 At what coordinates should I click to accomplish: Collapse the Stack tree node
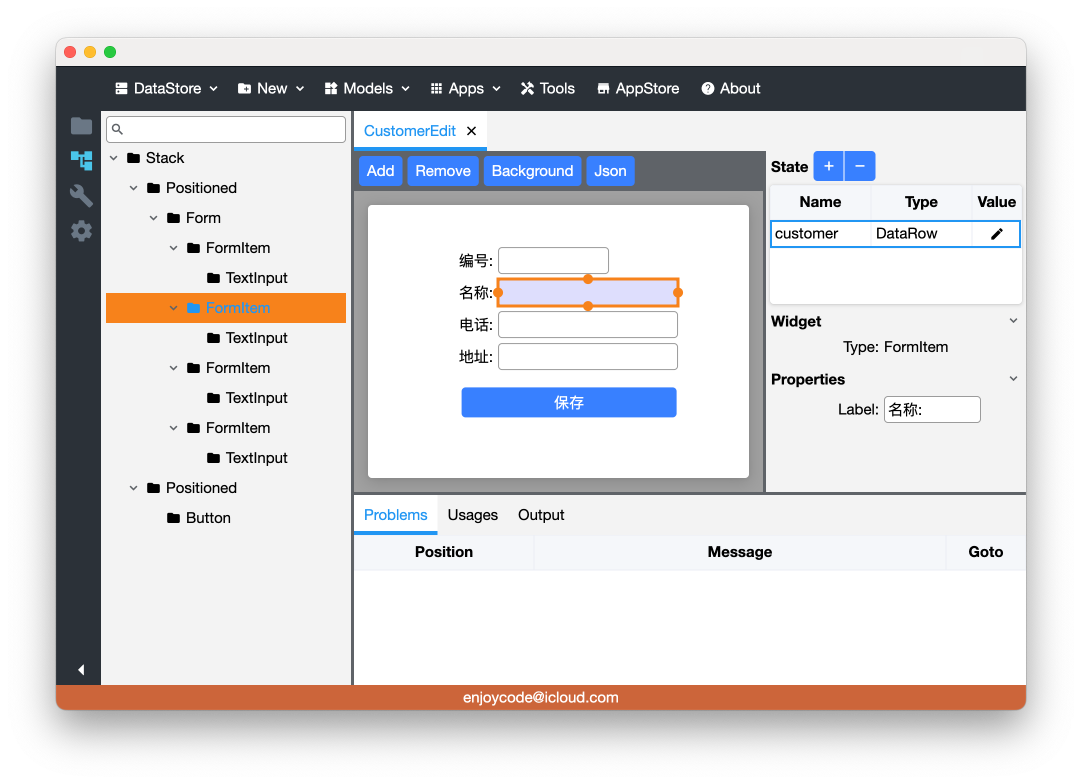click(114, 158)
